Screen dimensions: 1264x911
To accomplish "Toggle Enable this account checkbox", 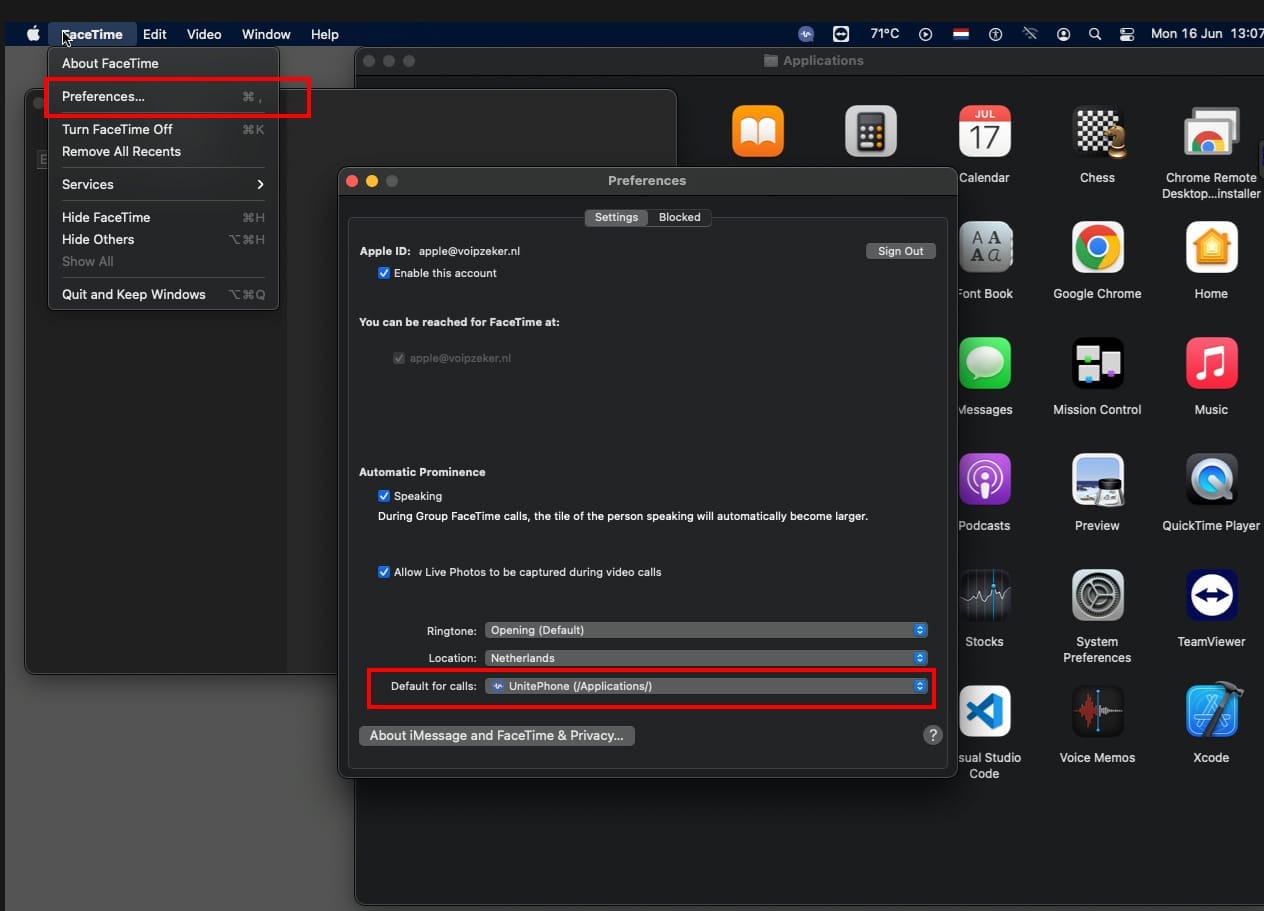I will pyautogui.click(x=384, y=273).
